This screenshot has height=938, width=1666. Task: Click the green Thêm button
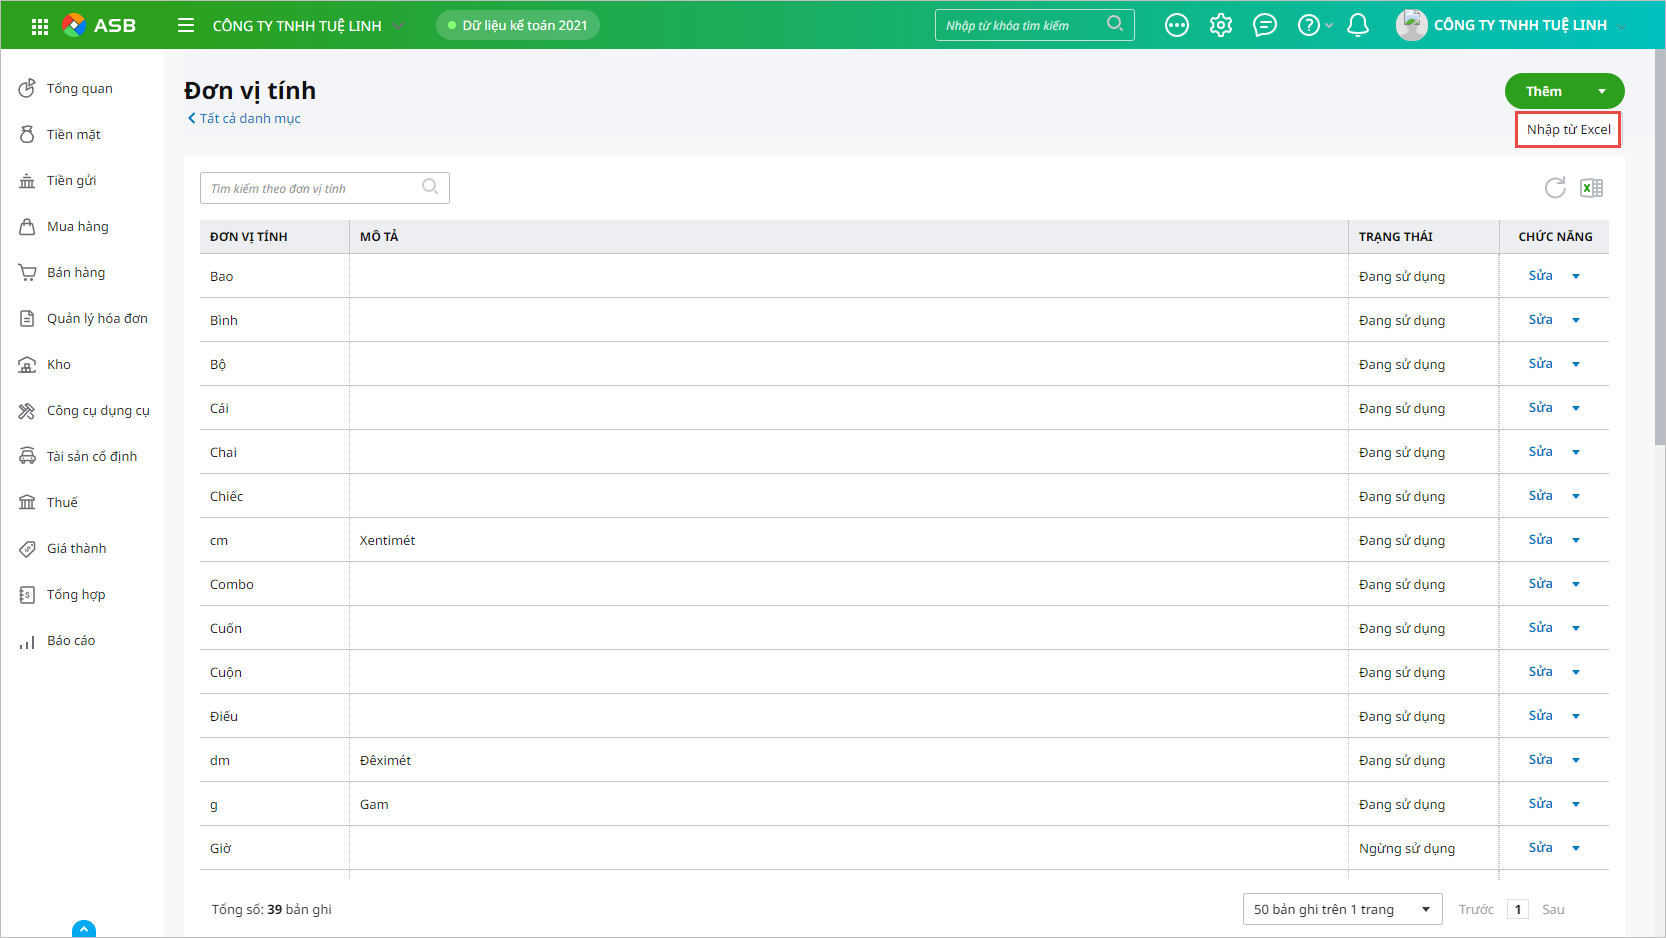click(x=1544, y=91)
